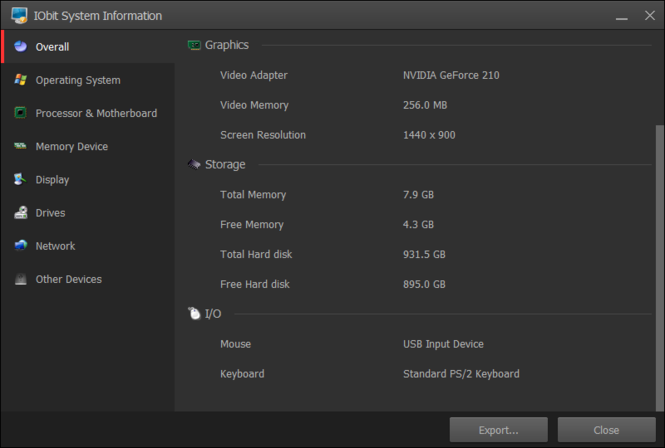Click the Processor & Motherboard chip icon
The height and width of the screenshot is (448, 665).
click(x=20, y=112)
